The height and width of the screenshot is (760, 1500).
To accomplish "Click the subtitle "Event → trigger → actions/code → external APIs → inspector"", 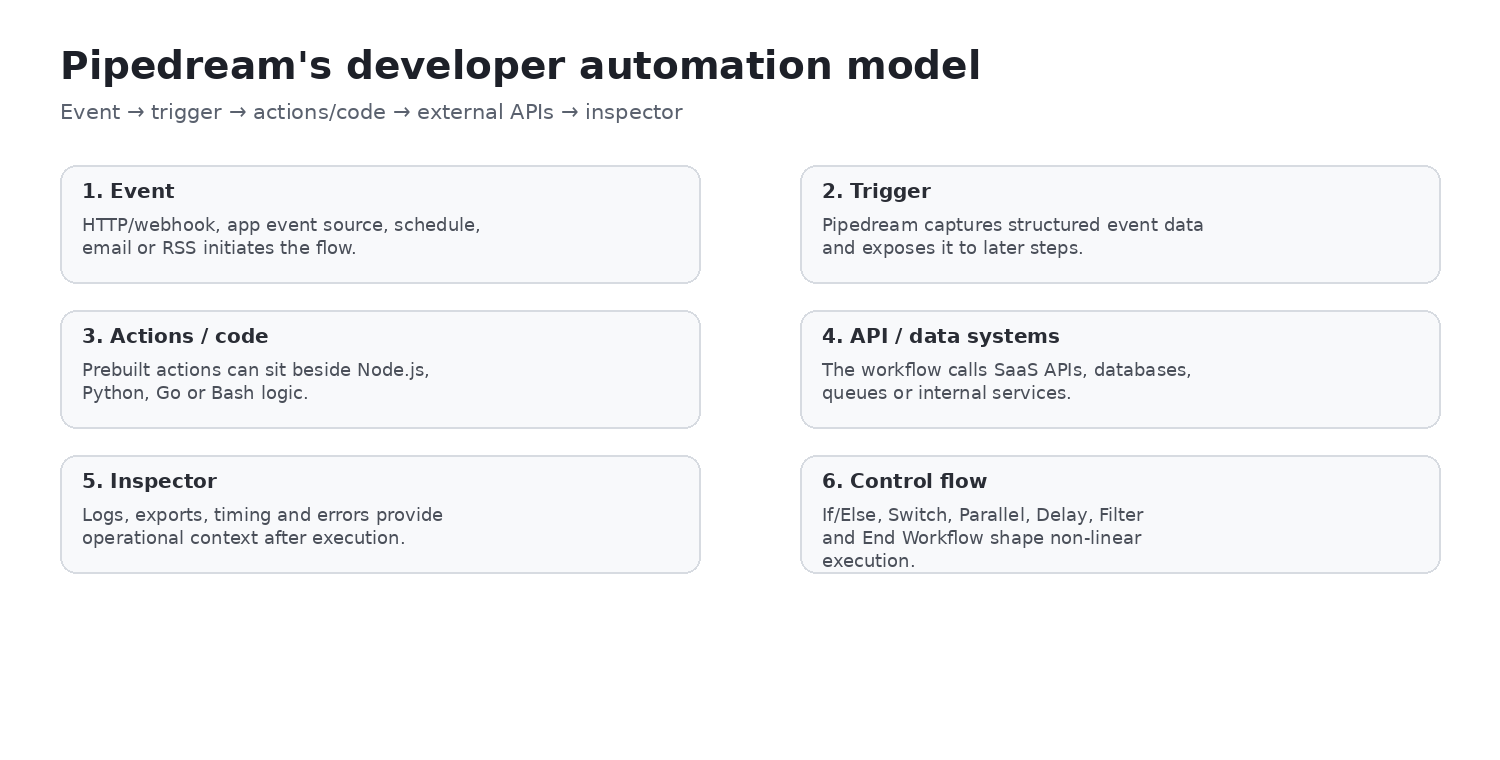I will point(371,112).
